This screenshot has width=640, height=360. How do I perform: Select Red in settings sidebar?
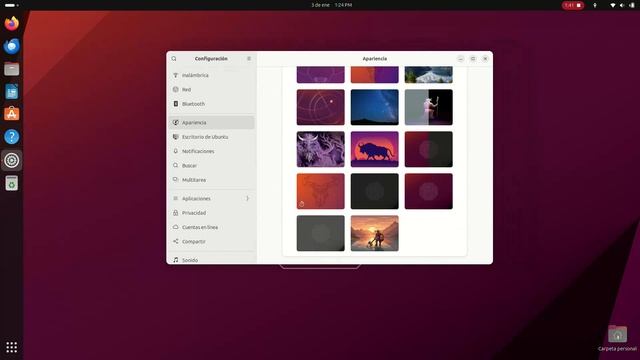(x=211, y=89)
